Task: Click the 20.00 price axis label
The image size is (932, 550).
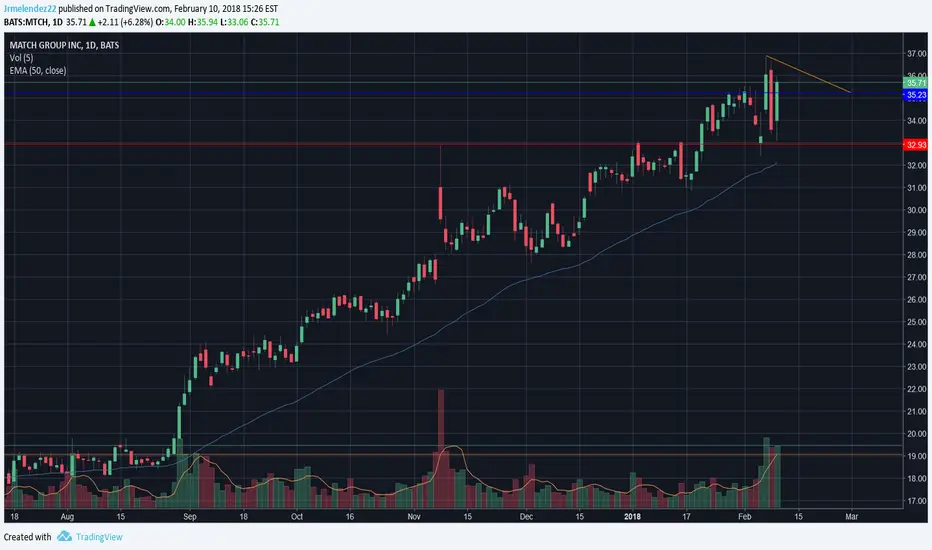Action: 916,434
